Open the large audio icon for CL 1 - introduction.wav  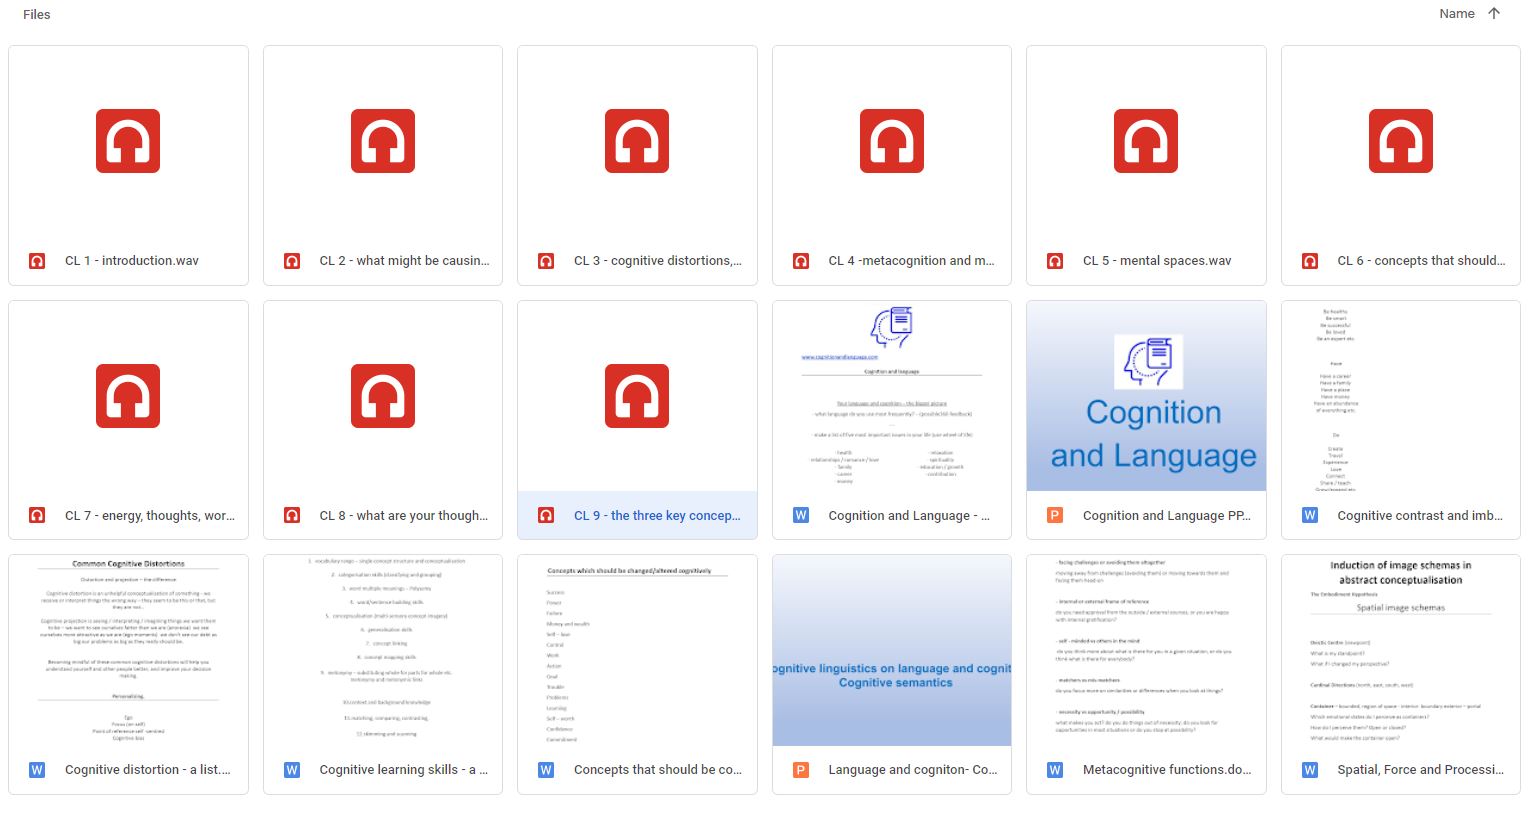128,141
